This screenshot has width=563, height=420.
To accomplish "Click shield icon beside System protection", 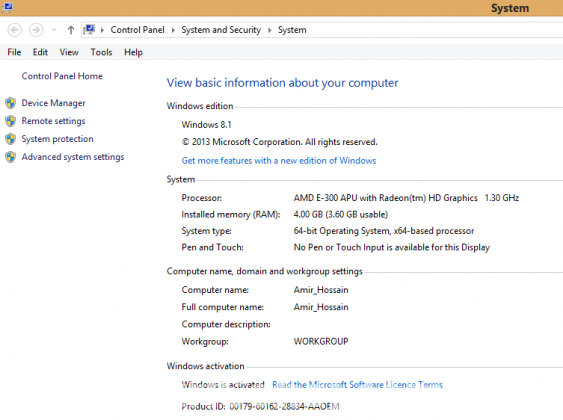I will pos(10,139).
